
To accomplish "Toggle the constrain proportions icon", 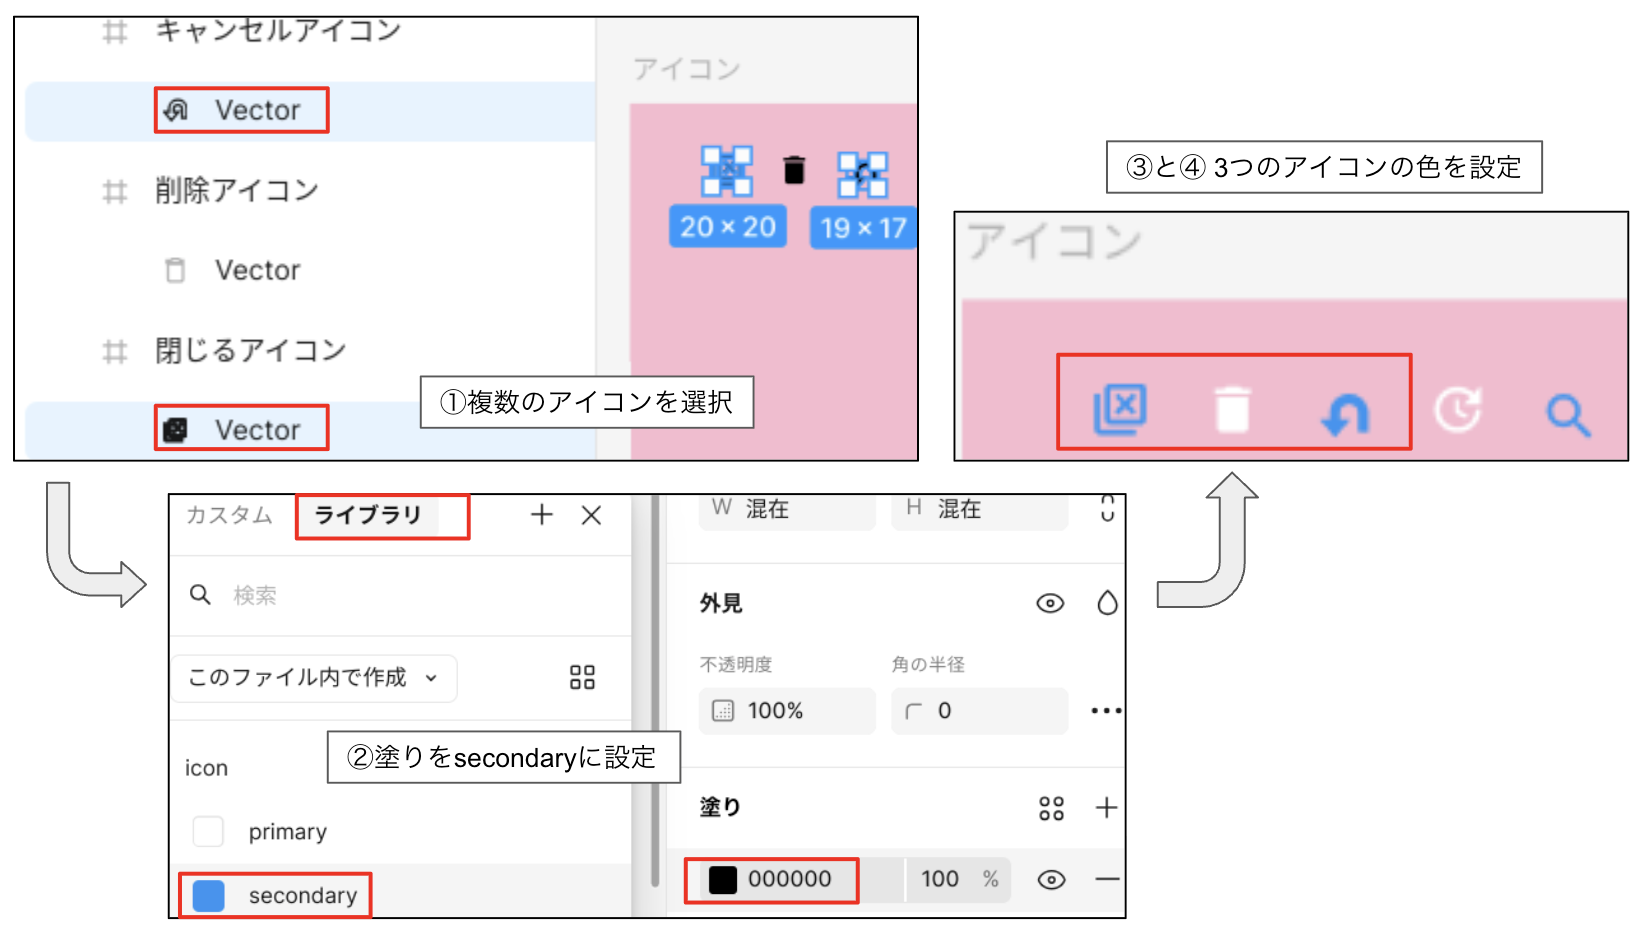I will click(1107, 508).
